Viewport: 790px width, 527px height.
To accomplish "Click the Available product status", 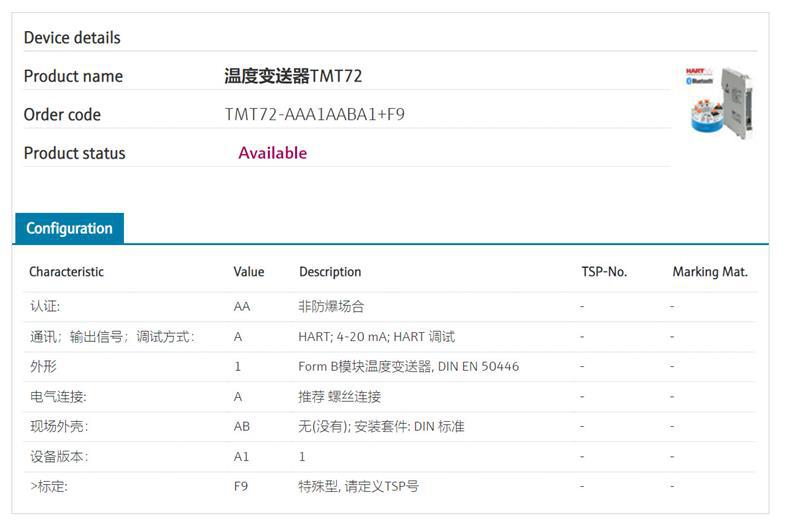I will coord(272,153).
